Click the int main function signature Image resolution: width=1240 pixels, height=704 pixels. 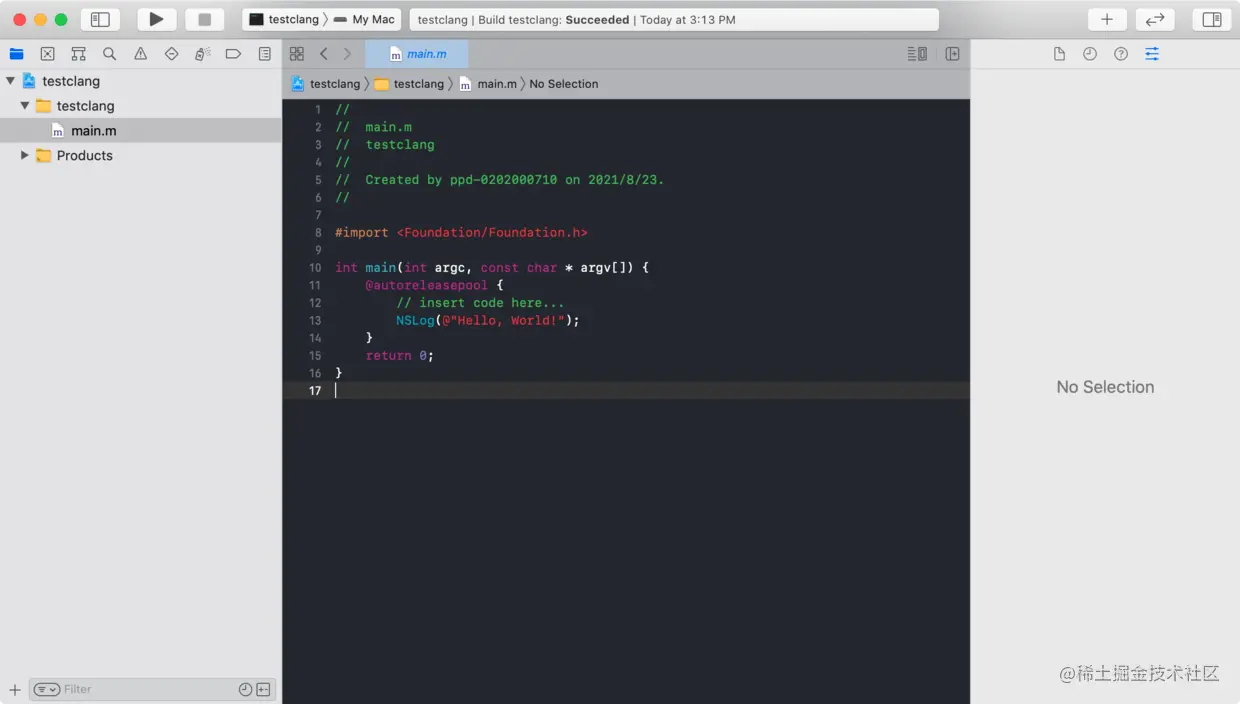pos(492,267)
